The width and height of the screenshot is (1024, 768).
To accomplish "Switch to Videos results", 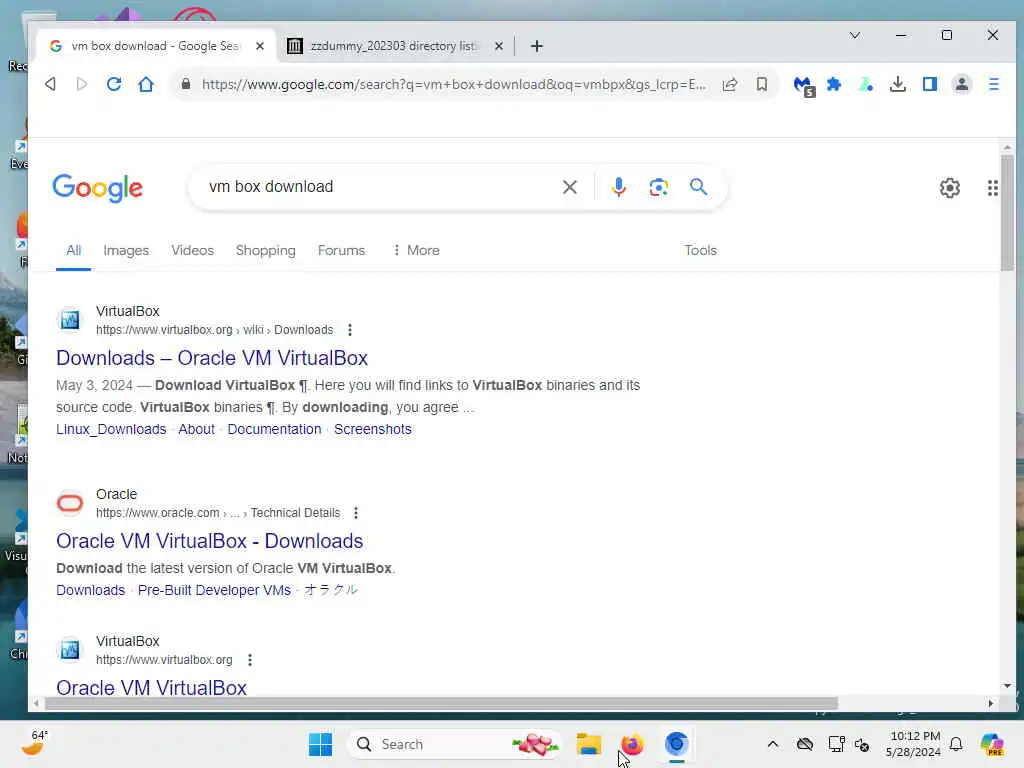I will pos(193,250).
